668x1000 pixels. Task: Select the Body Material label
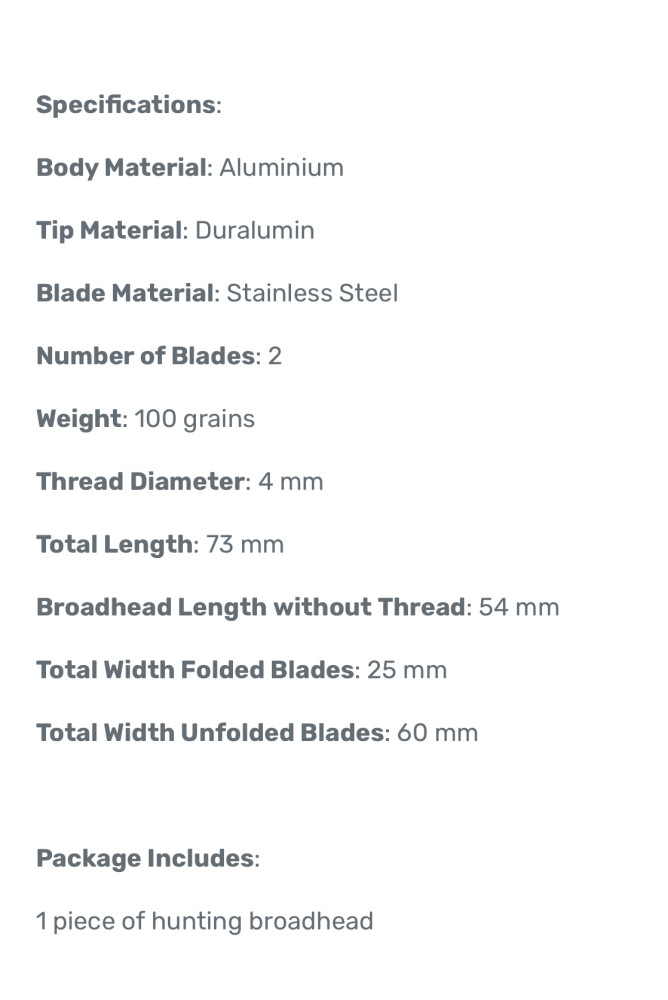point(120,168)
